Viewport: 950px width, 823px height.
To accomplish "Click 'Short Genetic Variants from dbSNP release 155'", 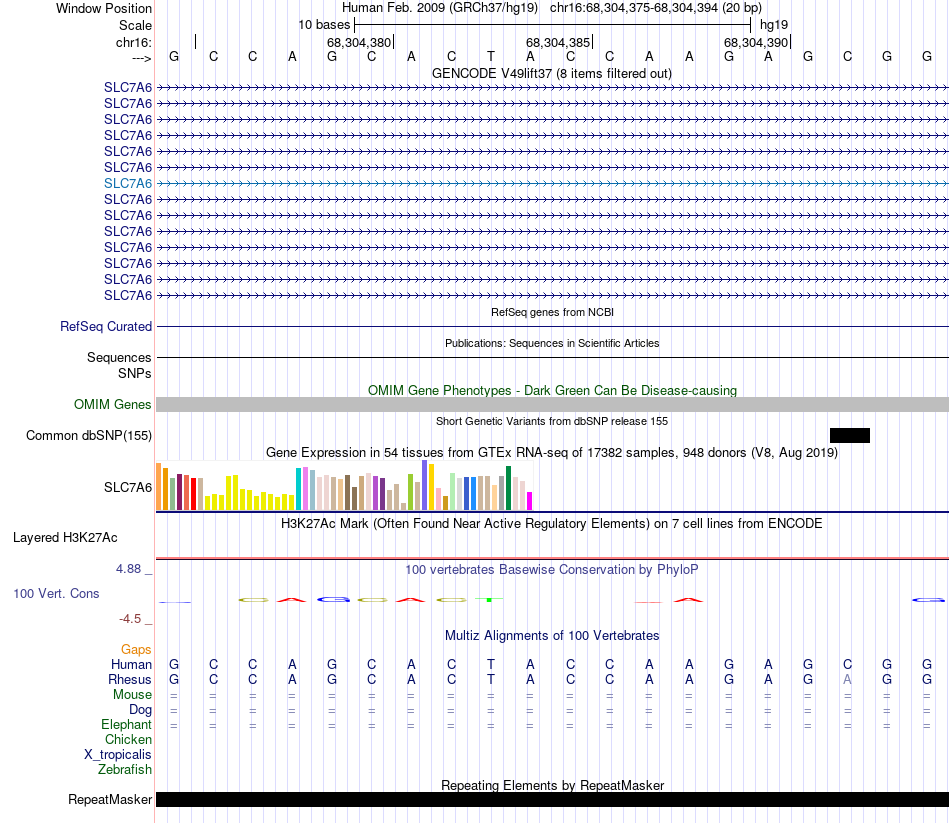I will (x=552, y=421).
